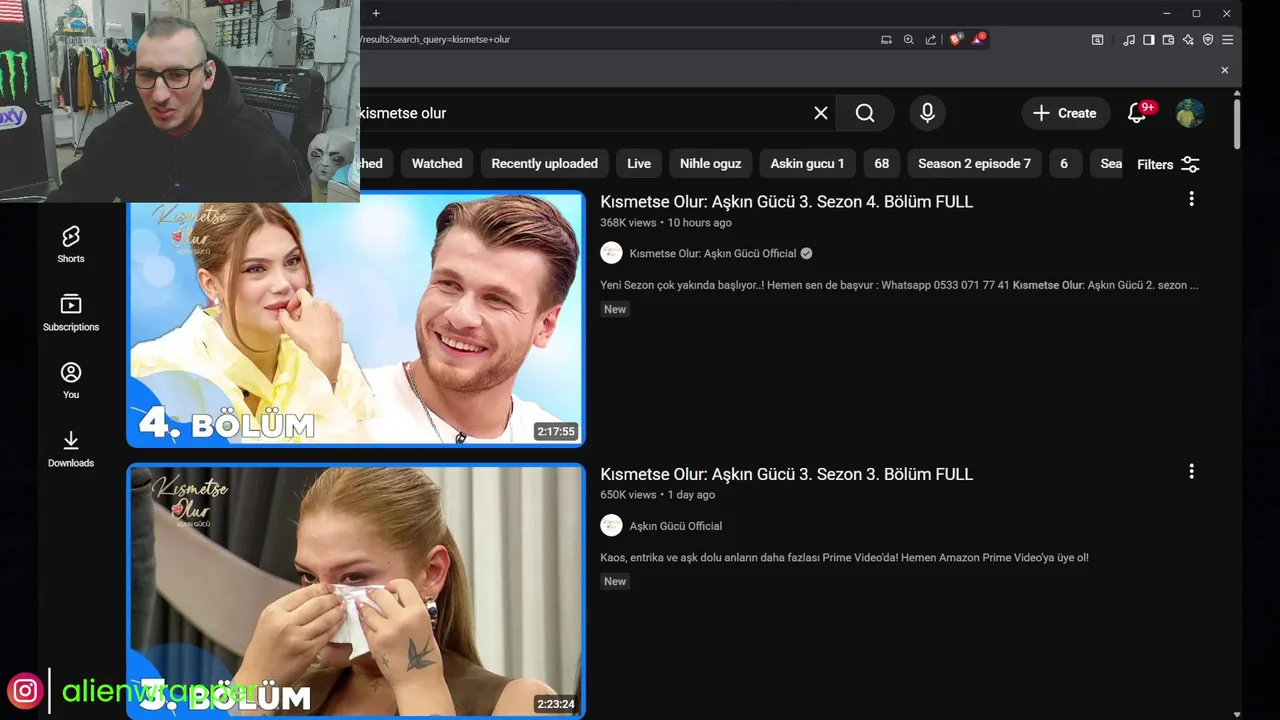The height and width of the screenshot is (720, 1280).
Task: Click New badge under 4. Bölüm video
Action: tap(615, 309)
